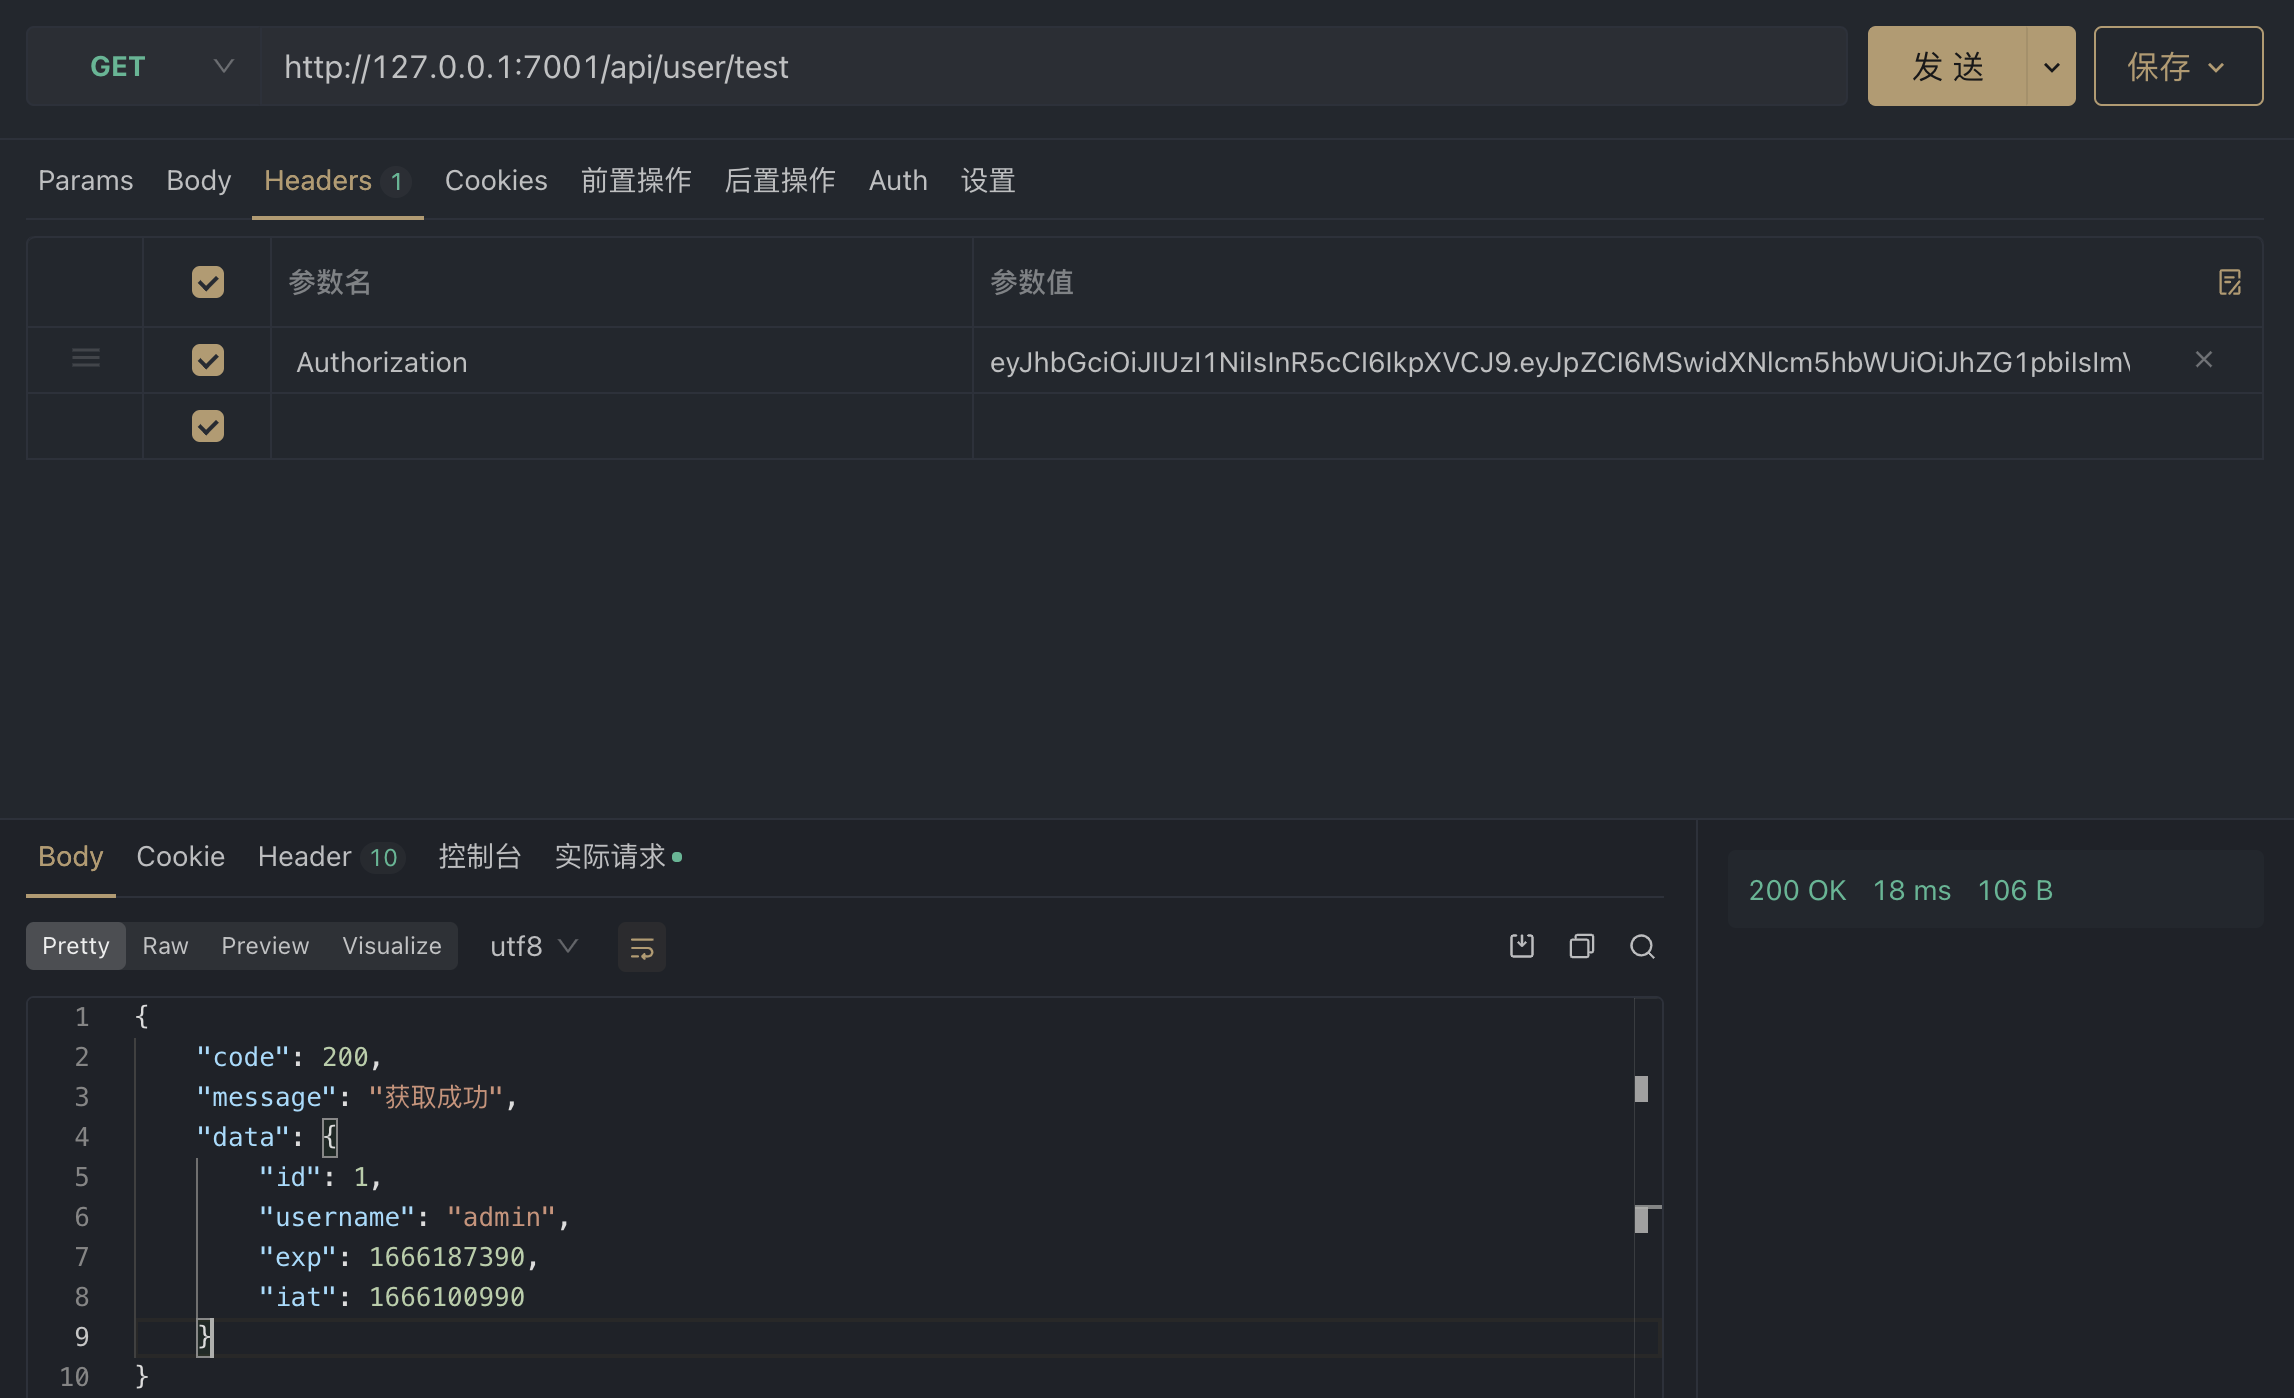2294x1398 pixels.
Task: Switch response view to Raw
Action: (165, 946)
